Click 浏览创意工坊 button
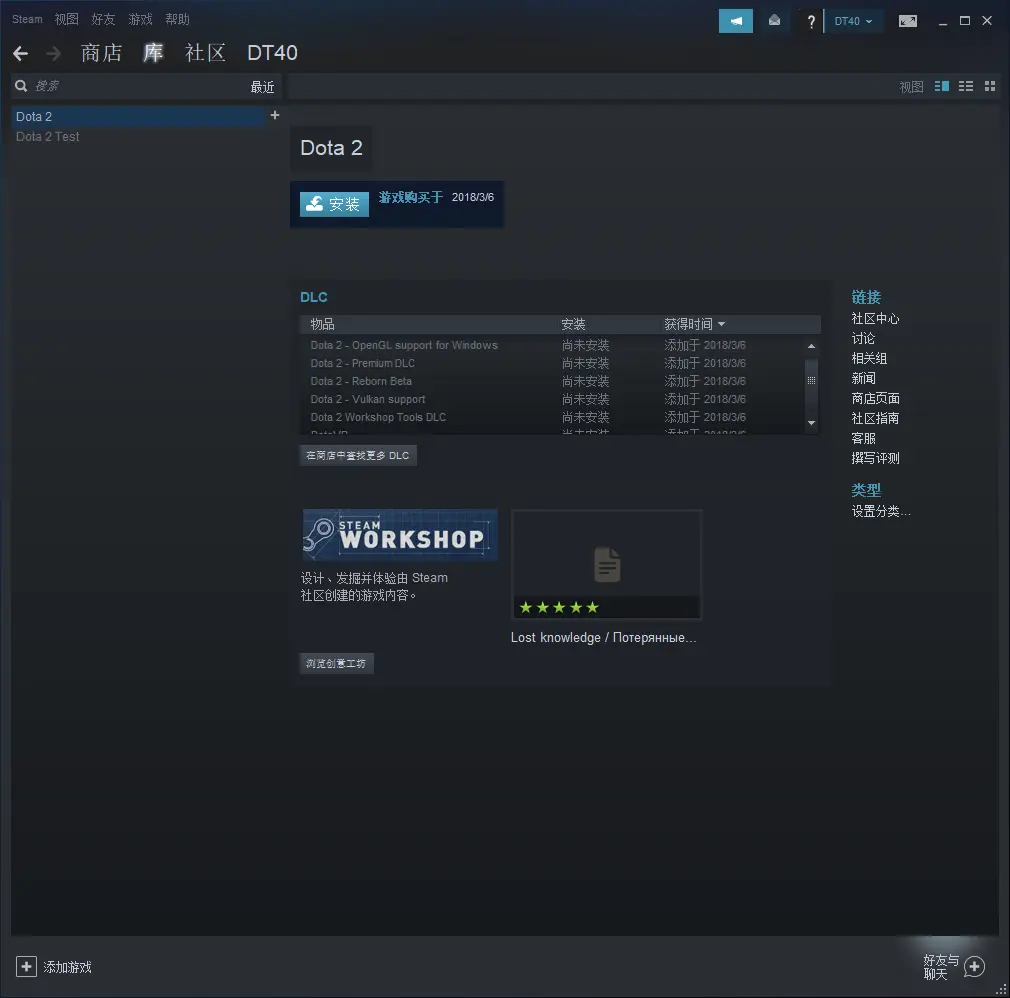This screenshot has height=998, width=1010. click(337, 664)
